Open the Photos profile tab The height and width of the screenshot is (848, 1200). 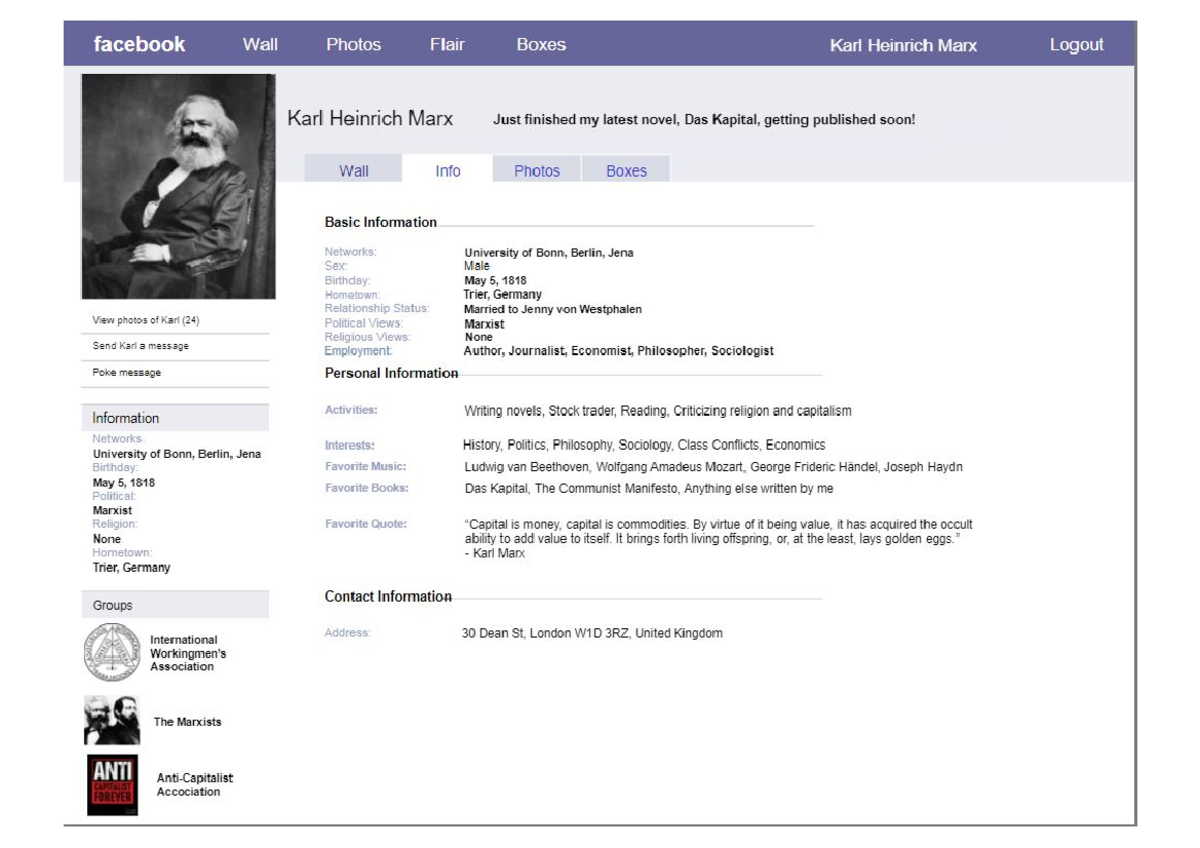(537, 170)
